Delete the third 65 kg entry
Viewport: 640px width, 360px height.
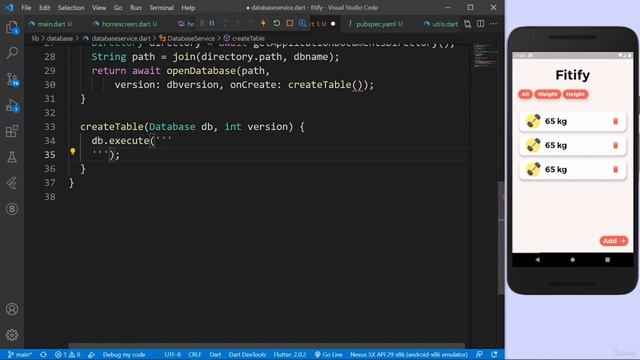[x=616, y=169]
